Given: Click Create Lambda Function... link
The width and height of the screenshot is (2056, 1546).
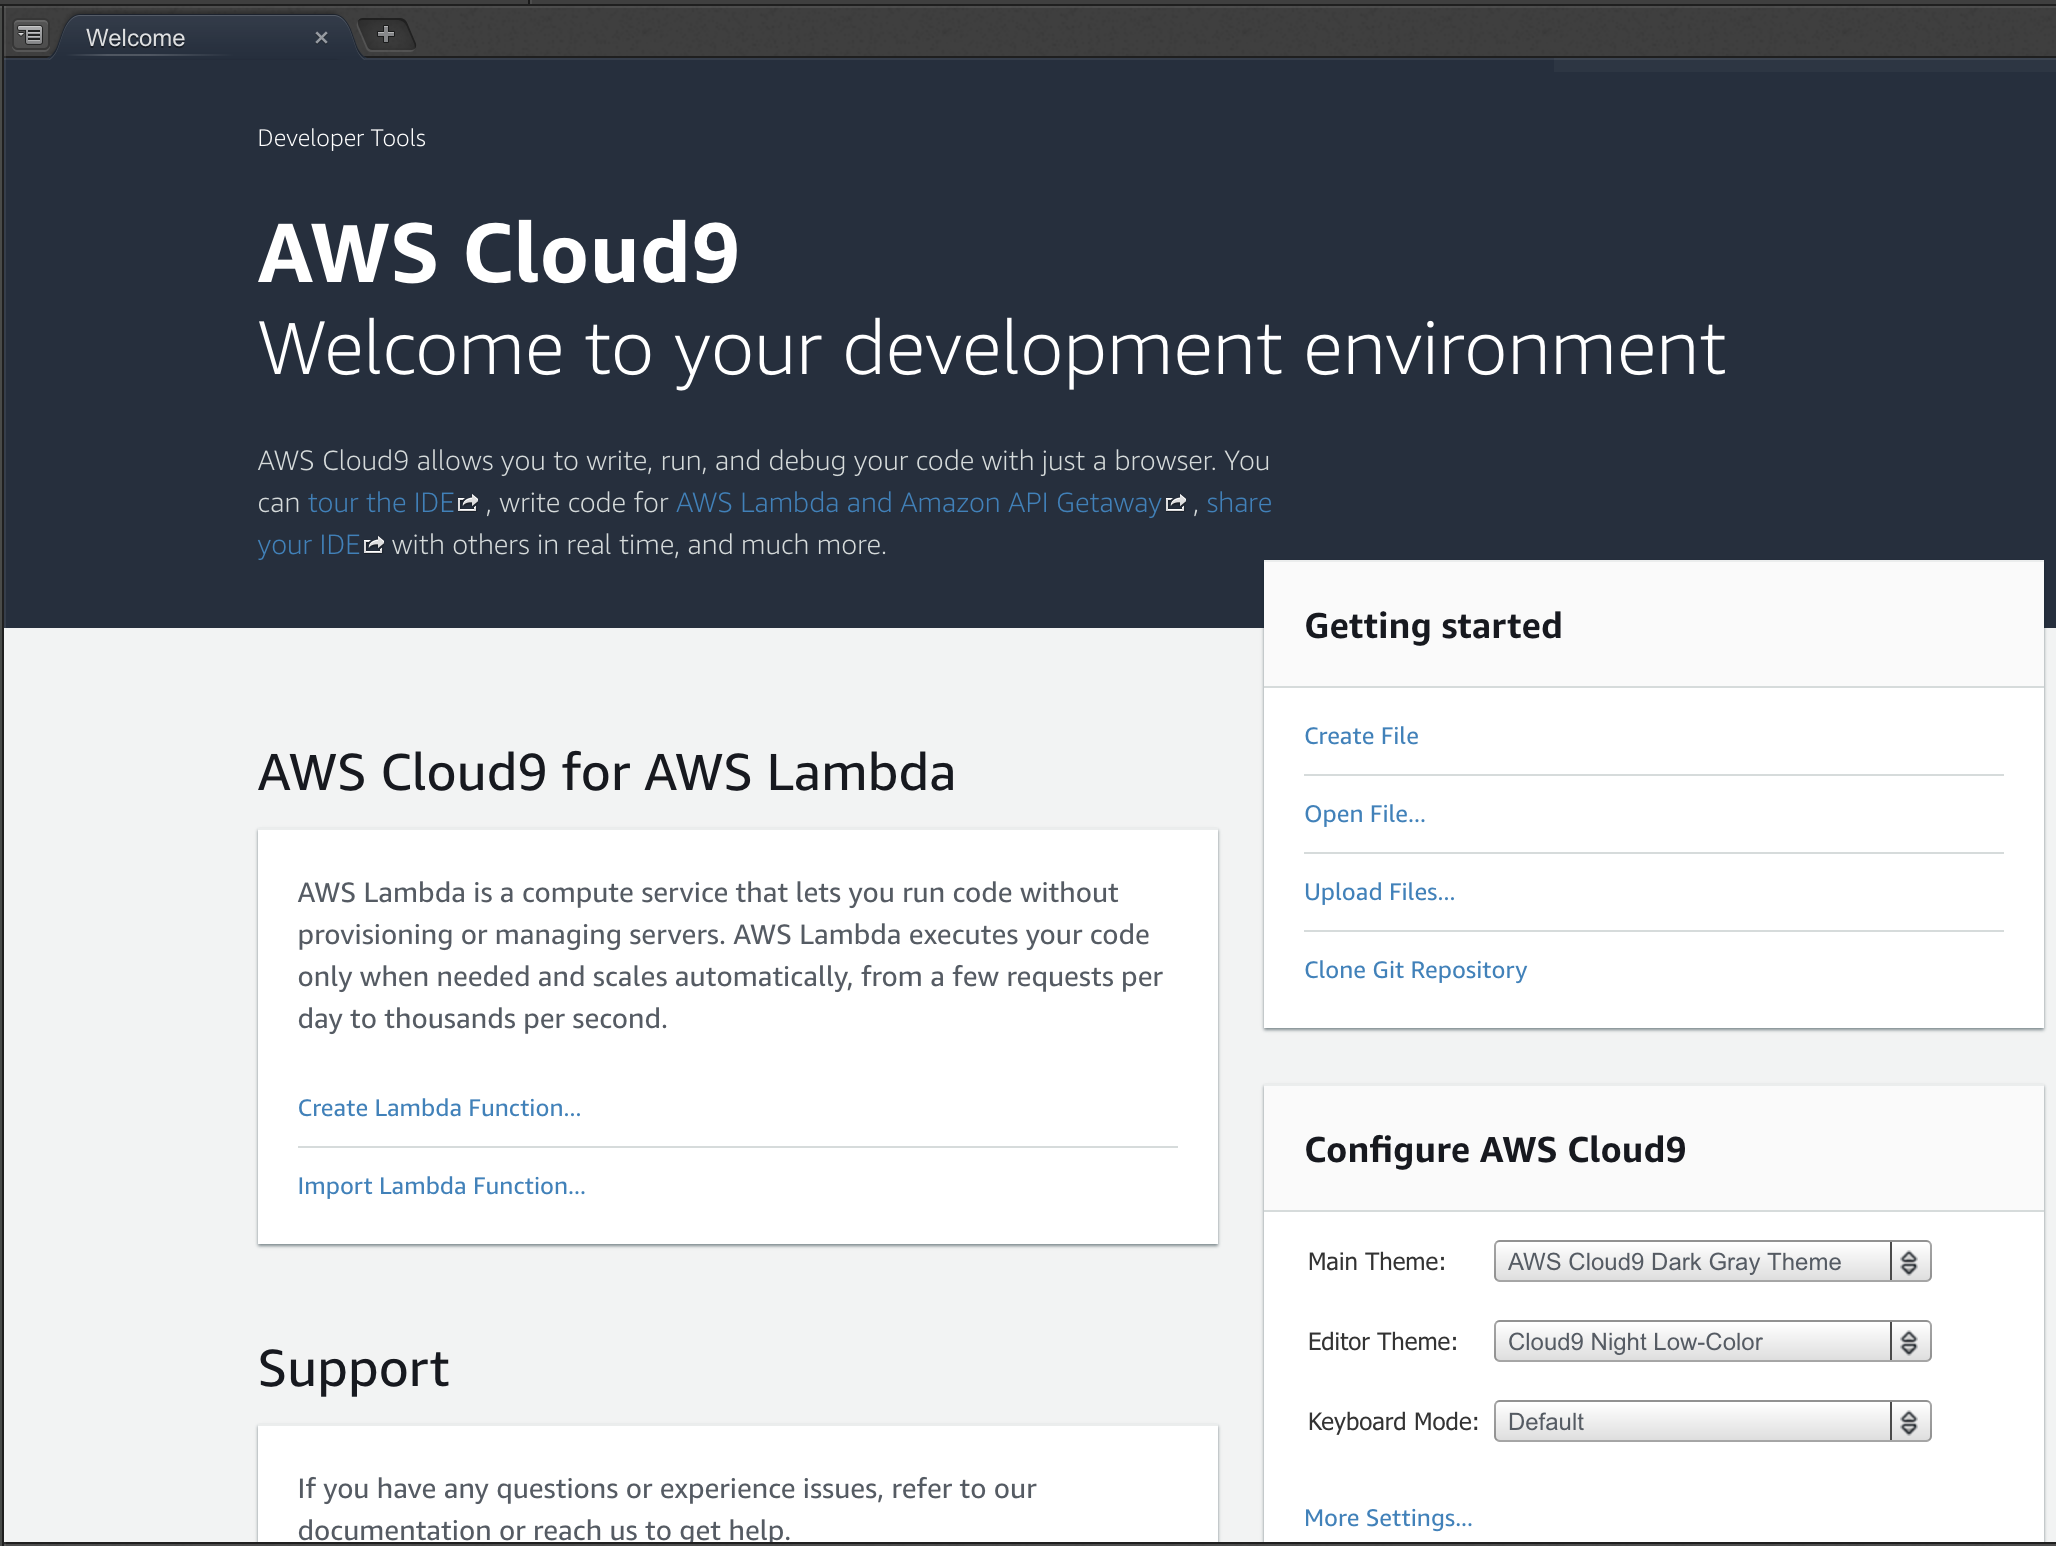Looking at the screenshot, I should point(439,1108).
